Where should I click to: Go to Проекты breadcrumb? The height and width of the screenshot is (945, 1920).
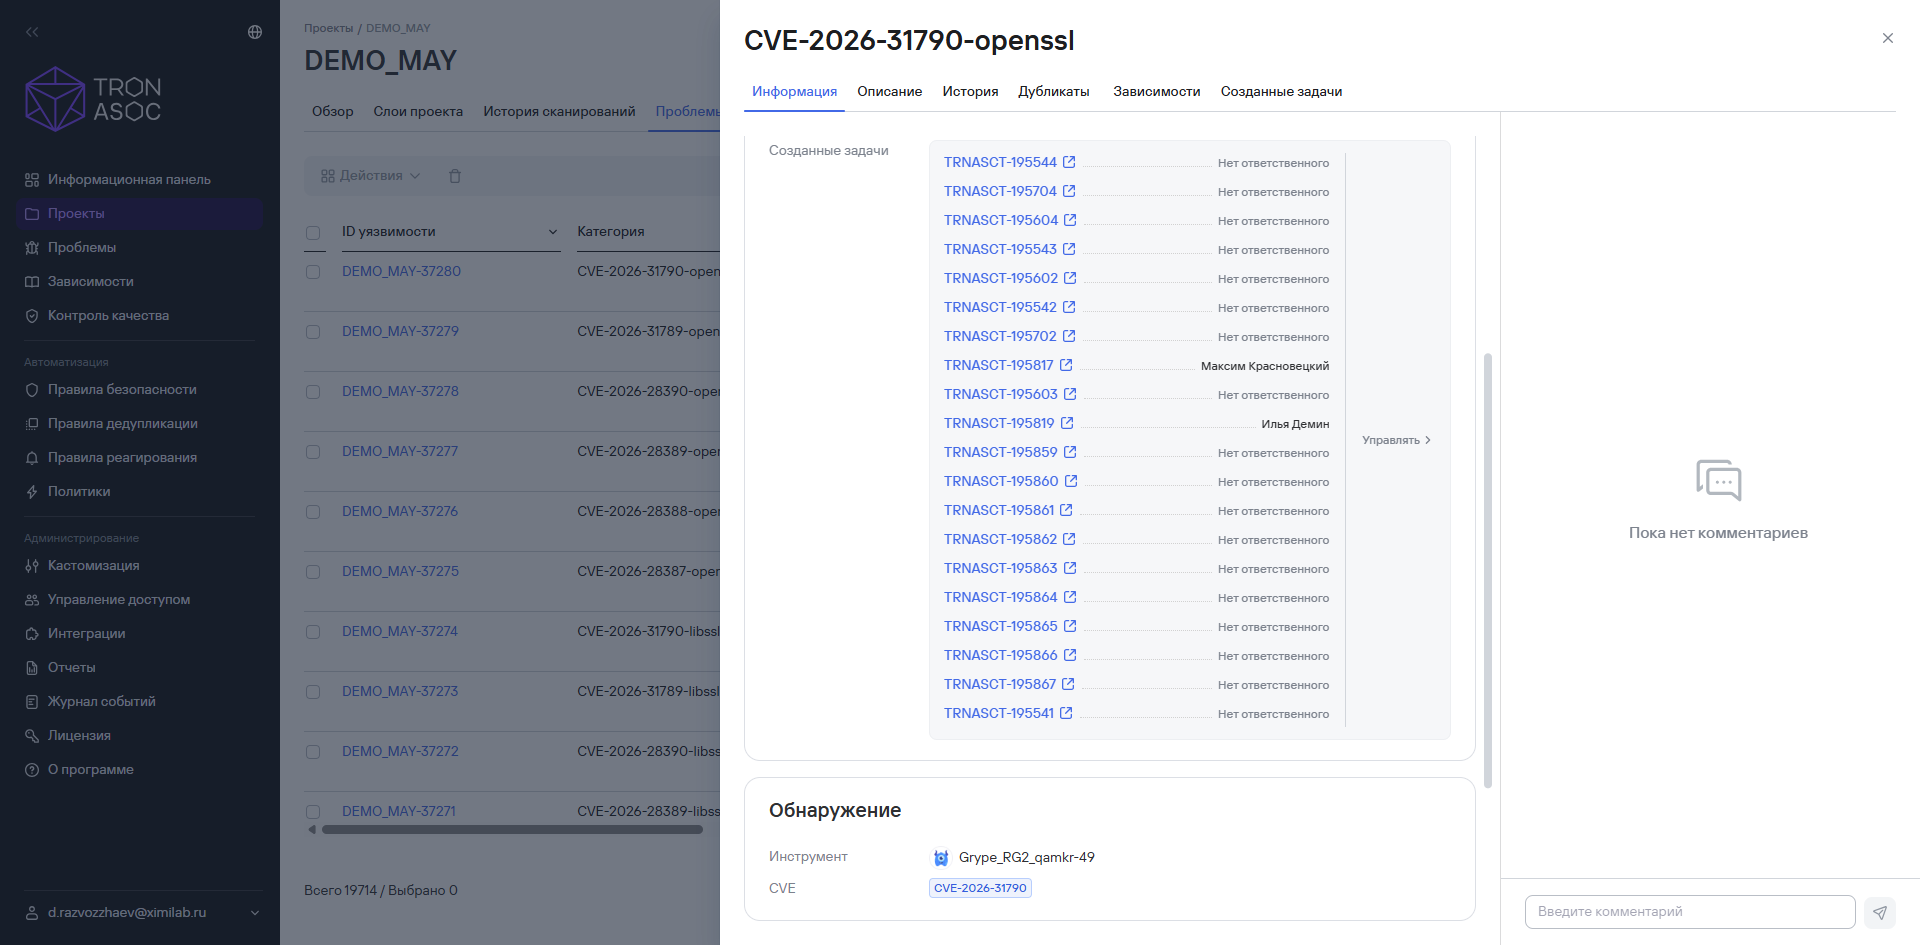[328, 28]
